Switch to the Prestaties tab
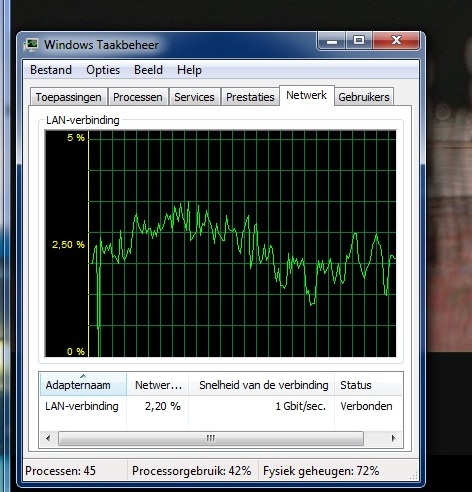This screenshot has height=492, width=472. 250,97
